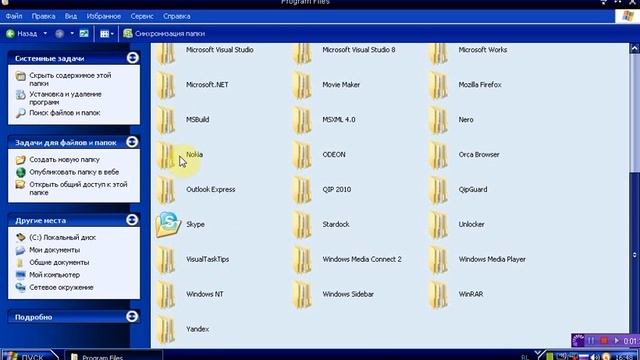Open the Back button history dropdown arrow
640x360 pixels.
pos(45,33)
